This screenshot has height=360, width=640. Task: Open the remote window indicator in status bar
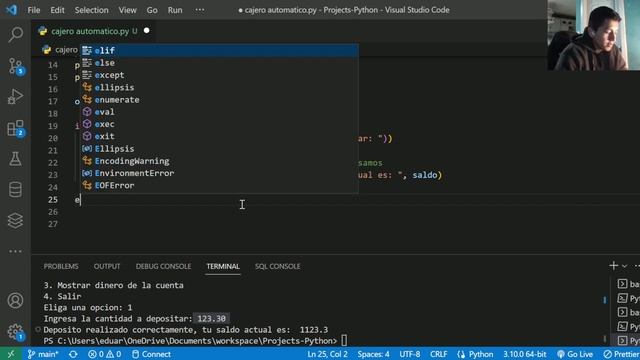(11, 354)
